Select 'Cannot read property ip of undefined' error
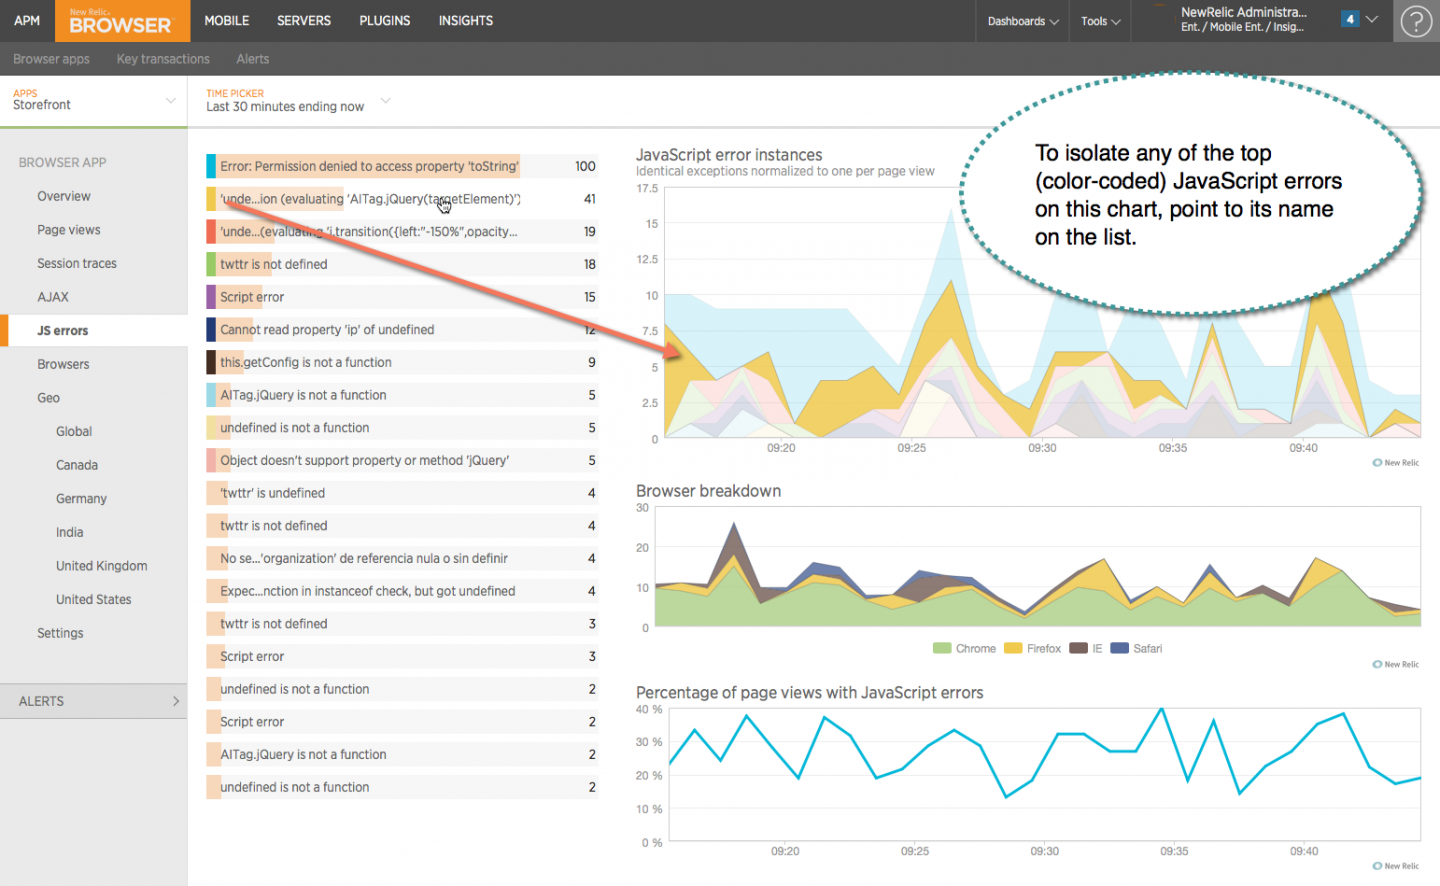The image size is (1440, 886). (402, 330)
